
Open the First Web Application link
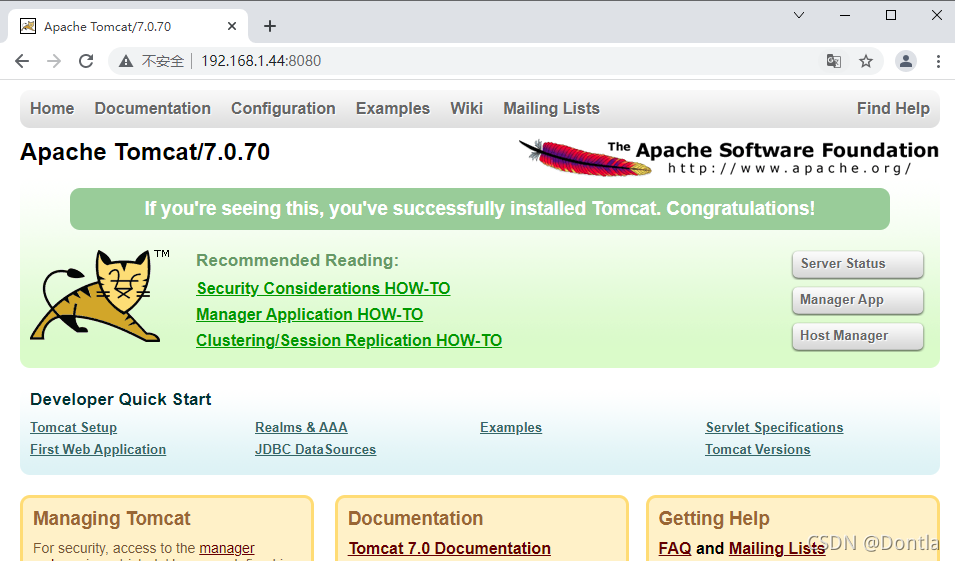(98, 450)
